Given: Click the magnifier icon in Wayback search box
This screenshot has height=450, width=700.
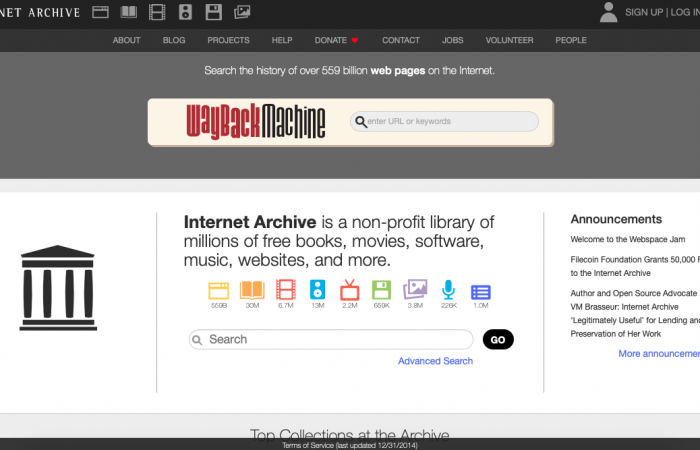Looking at the screenshot, I should pyautogui.click(x=361, y=121).
